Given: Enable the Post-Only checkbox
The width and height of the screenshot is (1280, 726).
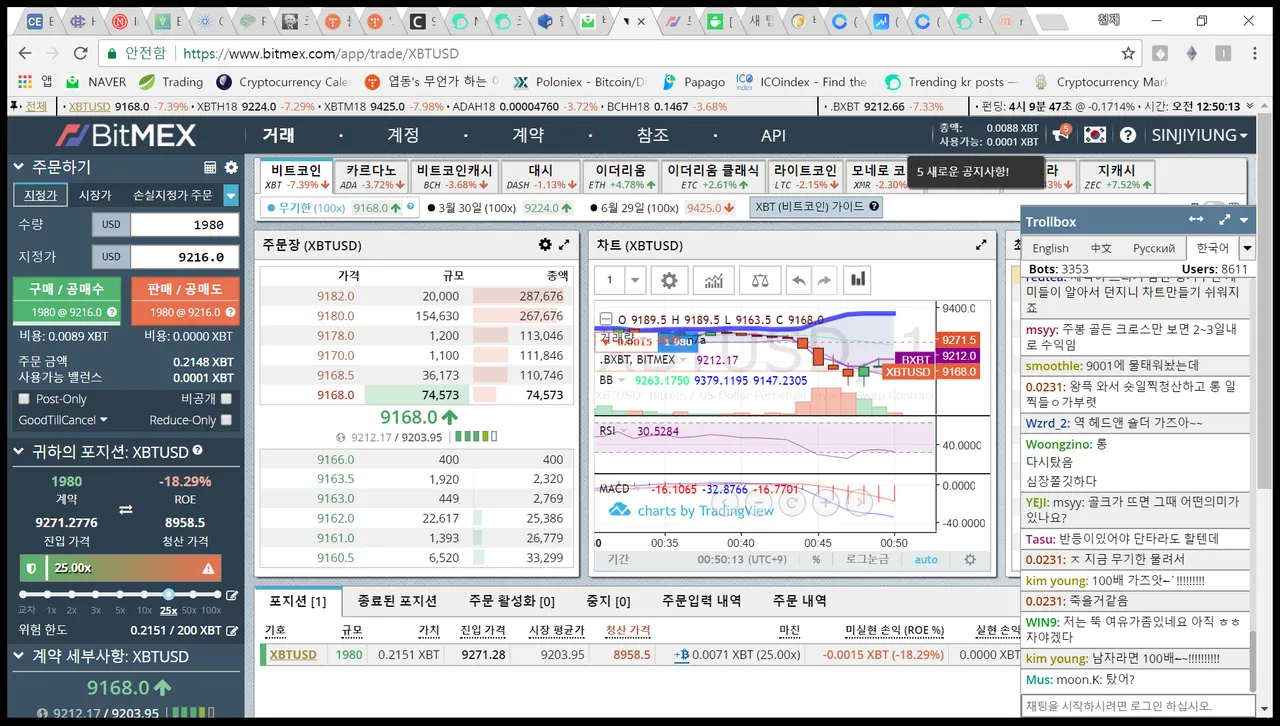Looking at the screenshot, I should [24, 399].
